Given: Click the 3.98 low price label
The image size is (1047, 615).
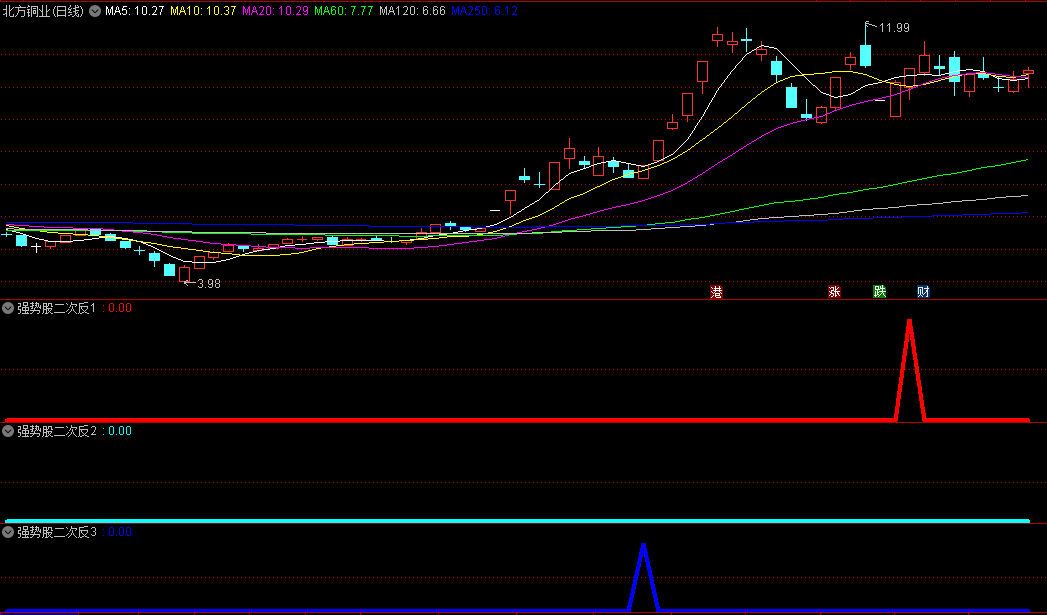Looking at the screenshot, I should point(209,283).
